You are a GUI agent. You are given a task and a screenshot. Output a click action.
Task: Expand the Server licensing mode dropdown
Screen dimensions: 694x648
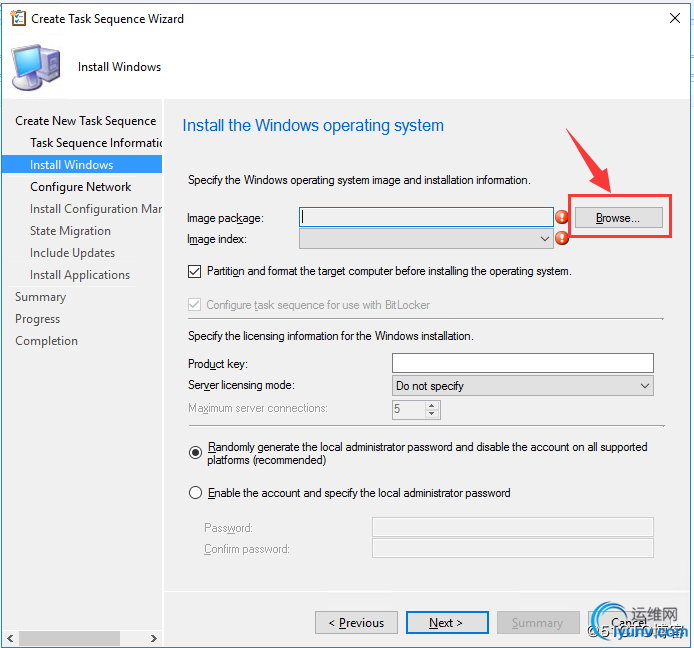523,386
